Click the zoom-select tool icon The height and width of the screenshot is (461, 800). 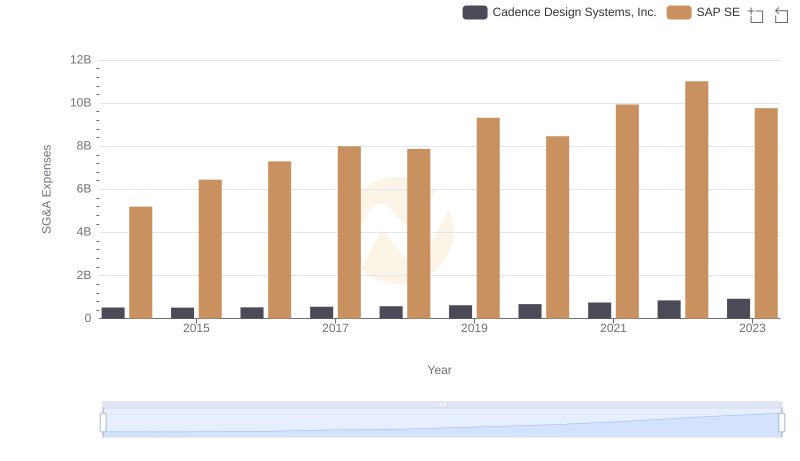click(756, 15)
